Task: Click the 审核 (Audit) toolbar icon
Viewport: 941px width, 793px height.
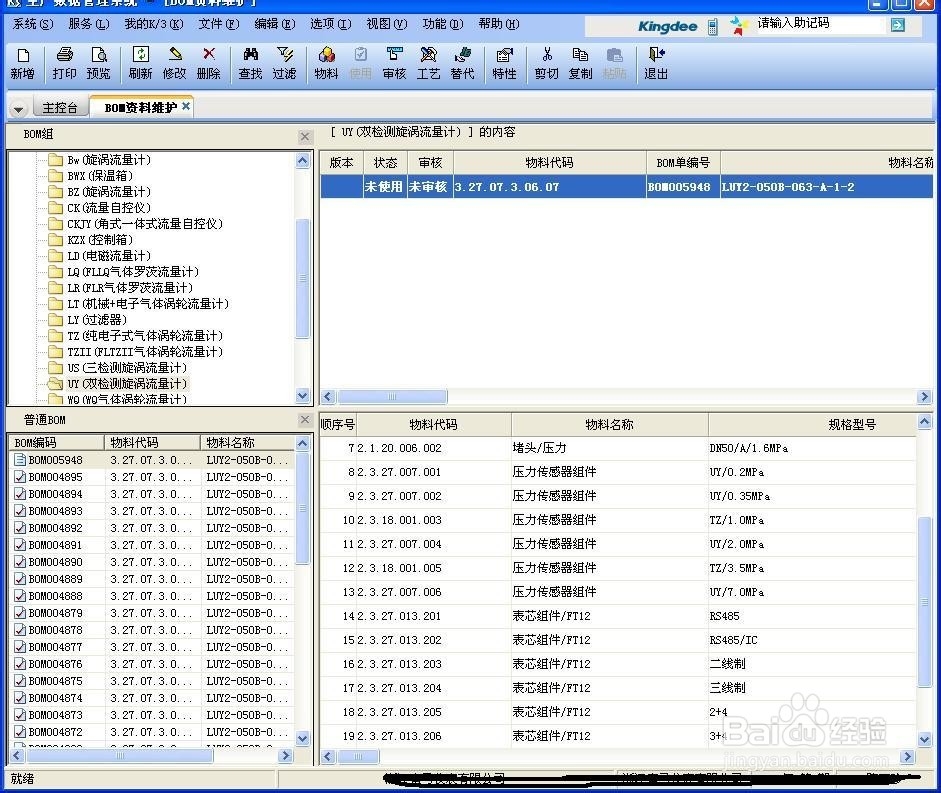Action: [x=394, y=64]
